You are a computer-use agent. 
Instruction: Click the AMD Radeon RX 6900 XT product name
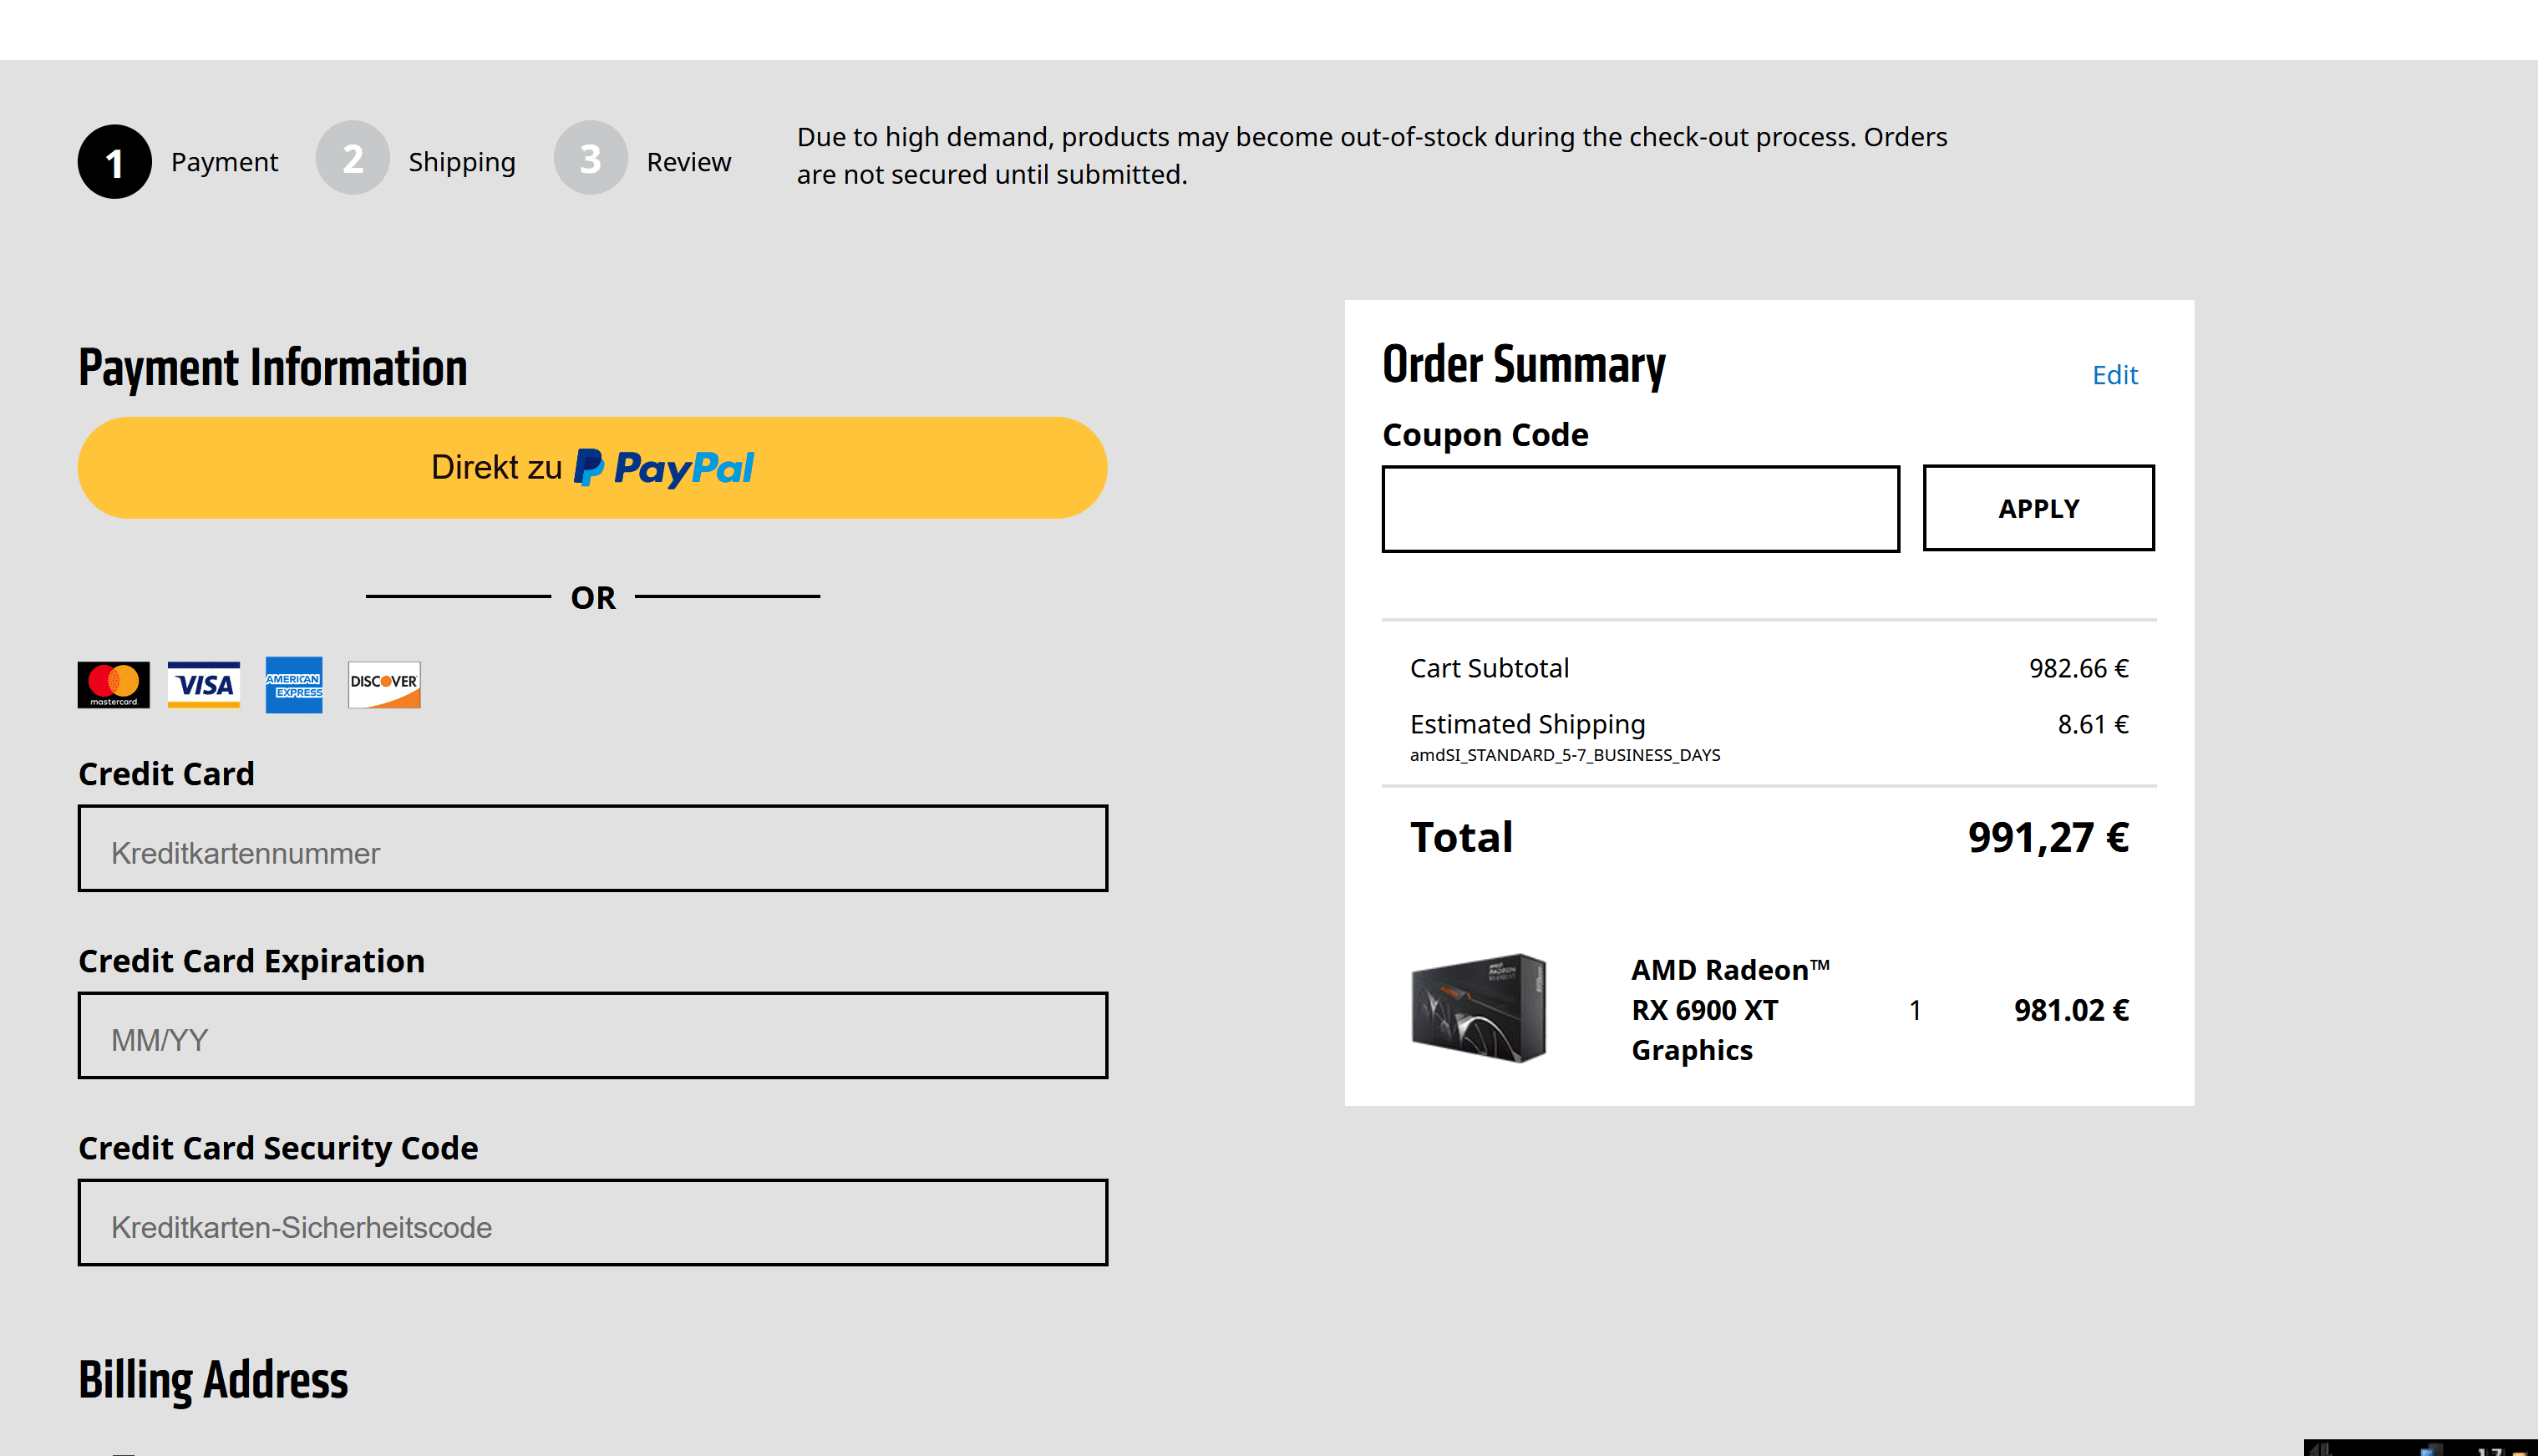click(1730, 1010)
